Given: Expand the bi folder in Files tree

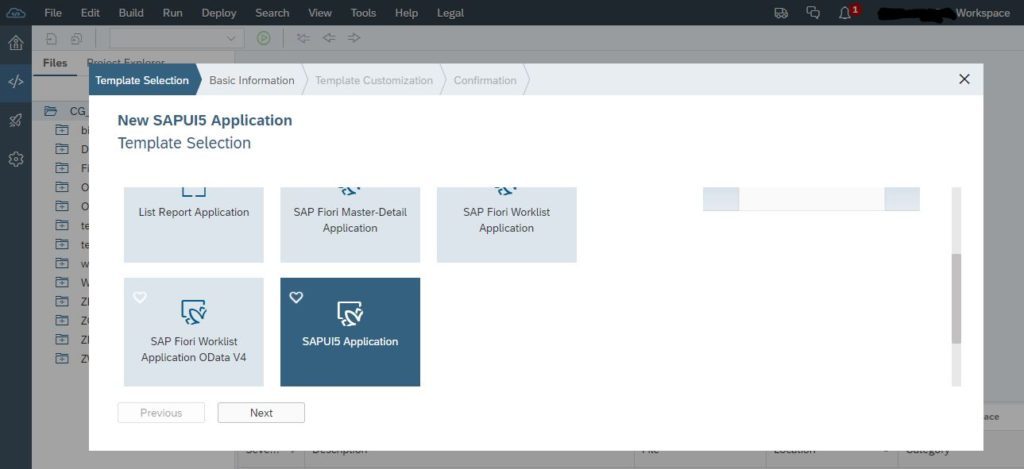Looking at the screenshot, I should point(62,130).
